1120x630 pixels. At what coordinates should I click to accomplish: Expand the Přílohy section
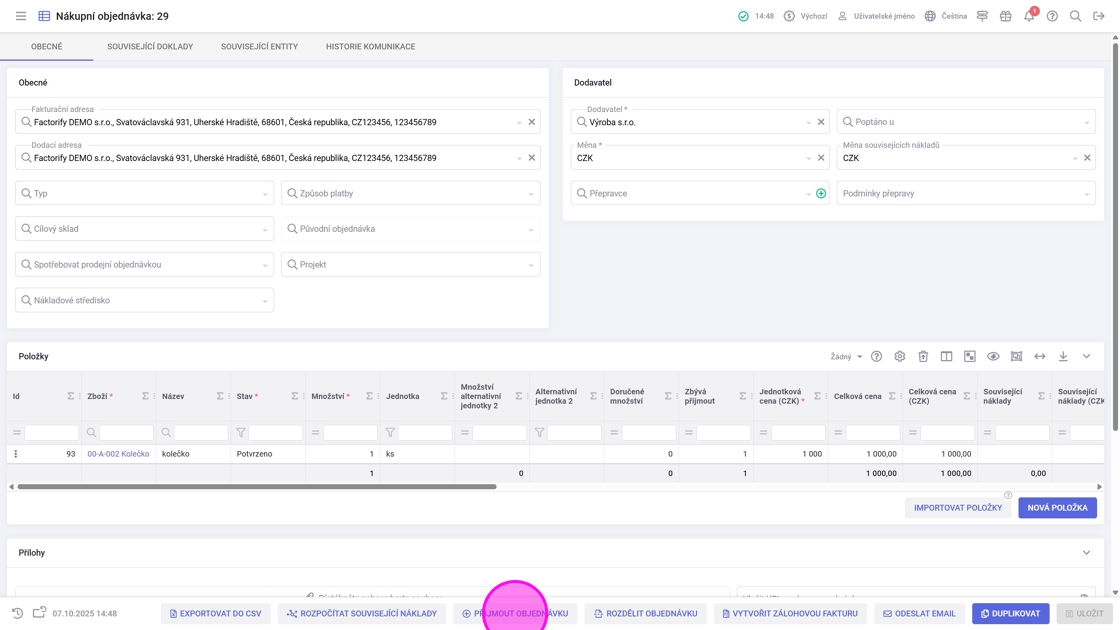pyautogui.click(x=1086, y=553)
